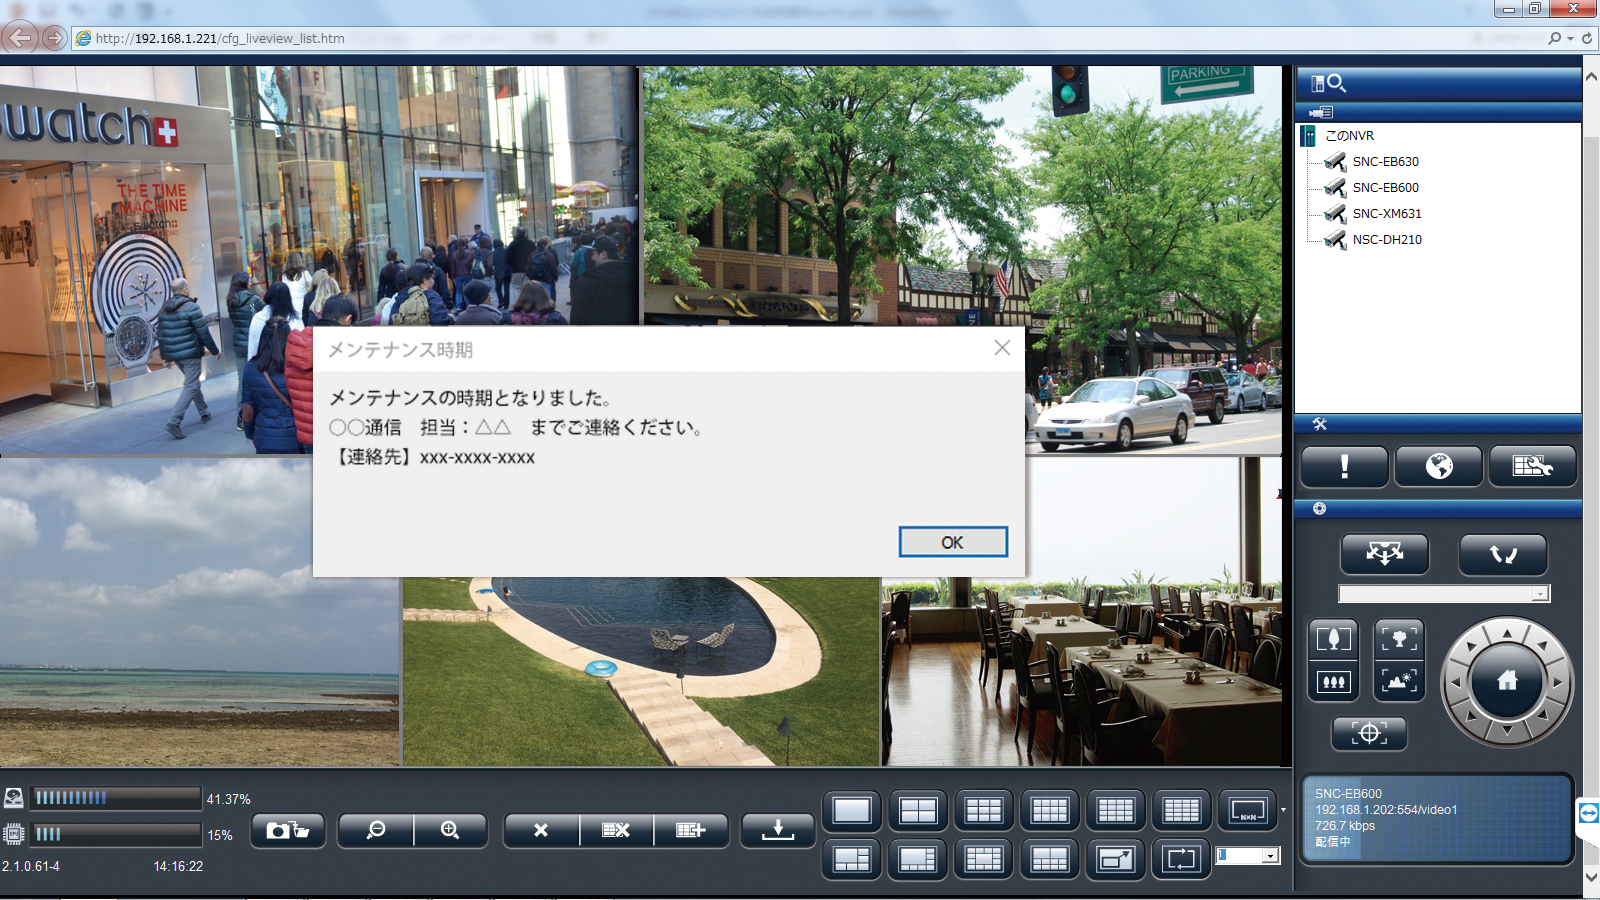Select the two-top three-bottom layout
Image resolution: width=1600 pixels, height=900 pixels.
pyautogui.click(x=1050, y=859)
